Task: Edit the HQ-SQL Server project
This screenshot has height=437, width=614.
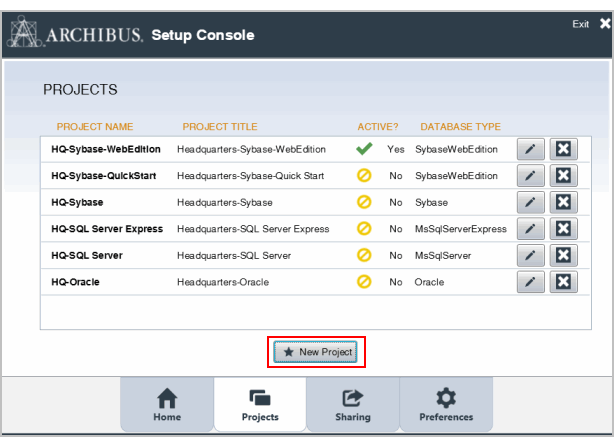Action: tap(531, 256)
